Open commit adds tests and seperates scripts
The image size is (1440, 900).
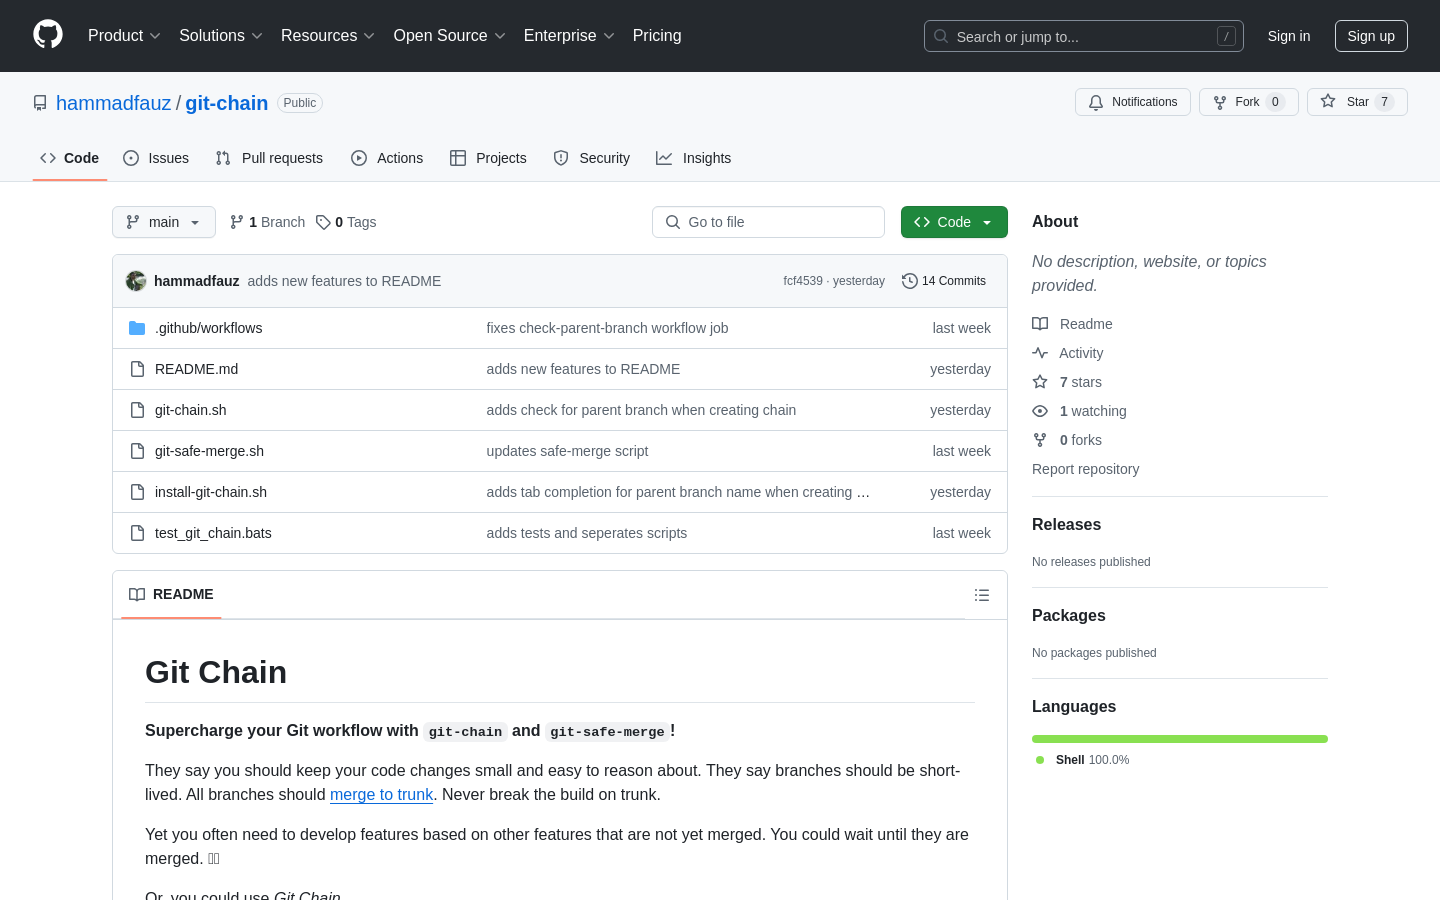point(586,533)
